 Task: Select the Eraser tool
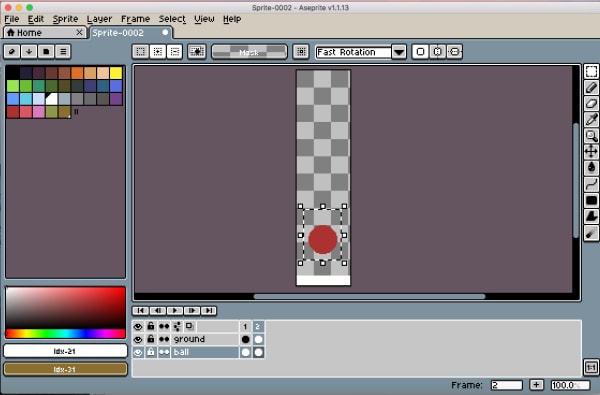591,104
